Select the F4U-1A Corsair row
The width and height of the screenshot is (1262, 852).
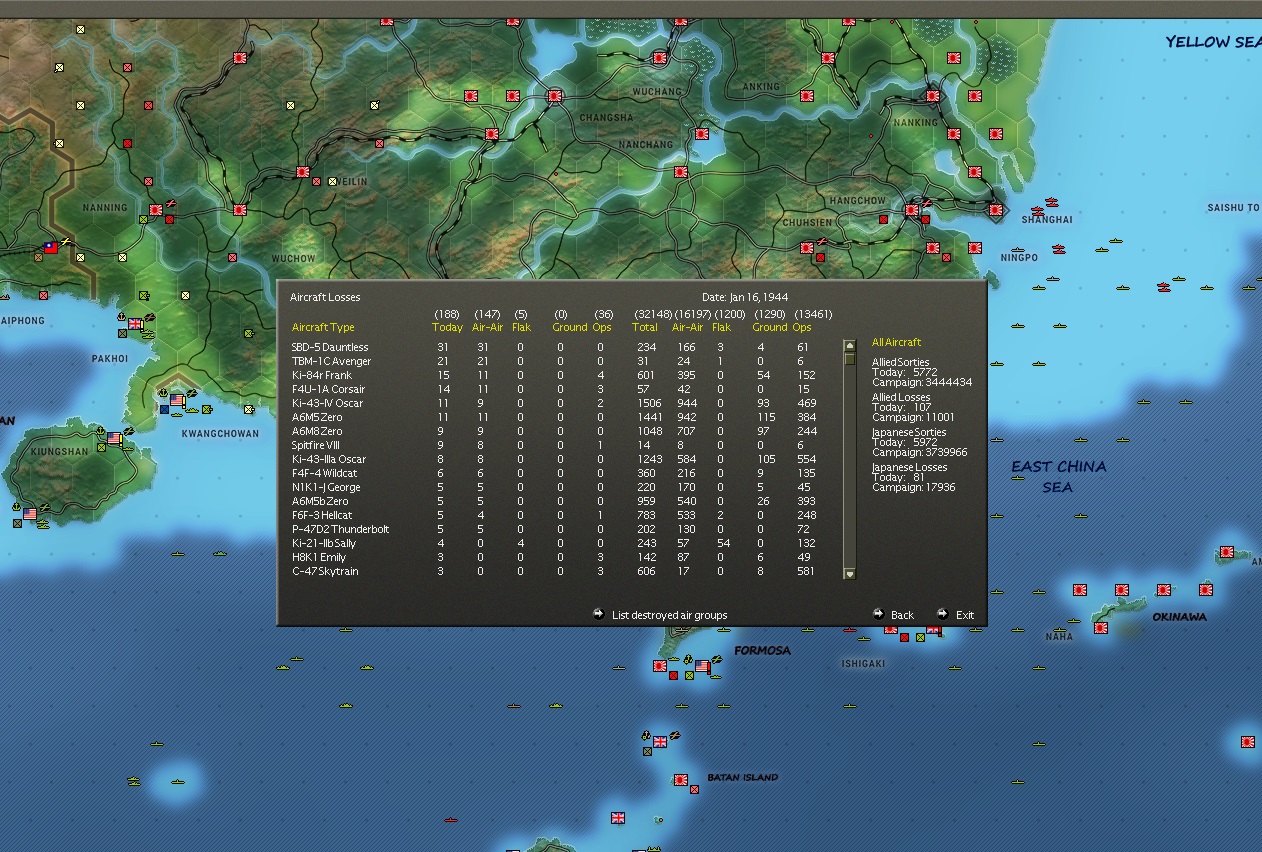[555, 389]
